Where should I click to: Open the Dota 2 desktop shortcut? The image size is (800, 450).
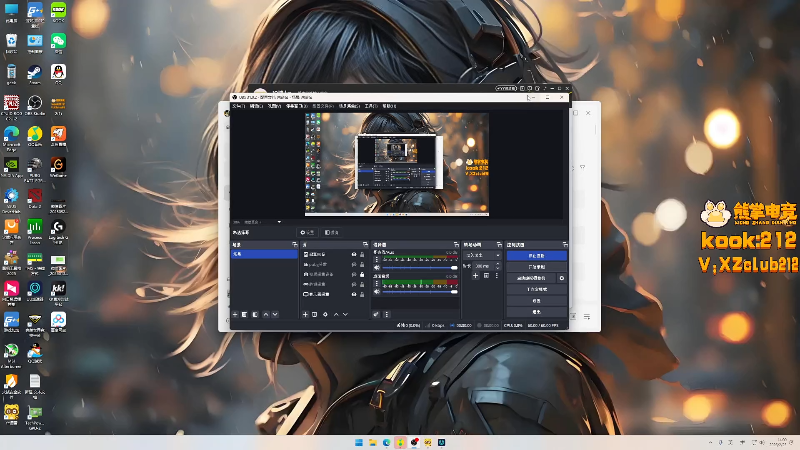click(x=35, y=198)
